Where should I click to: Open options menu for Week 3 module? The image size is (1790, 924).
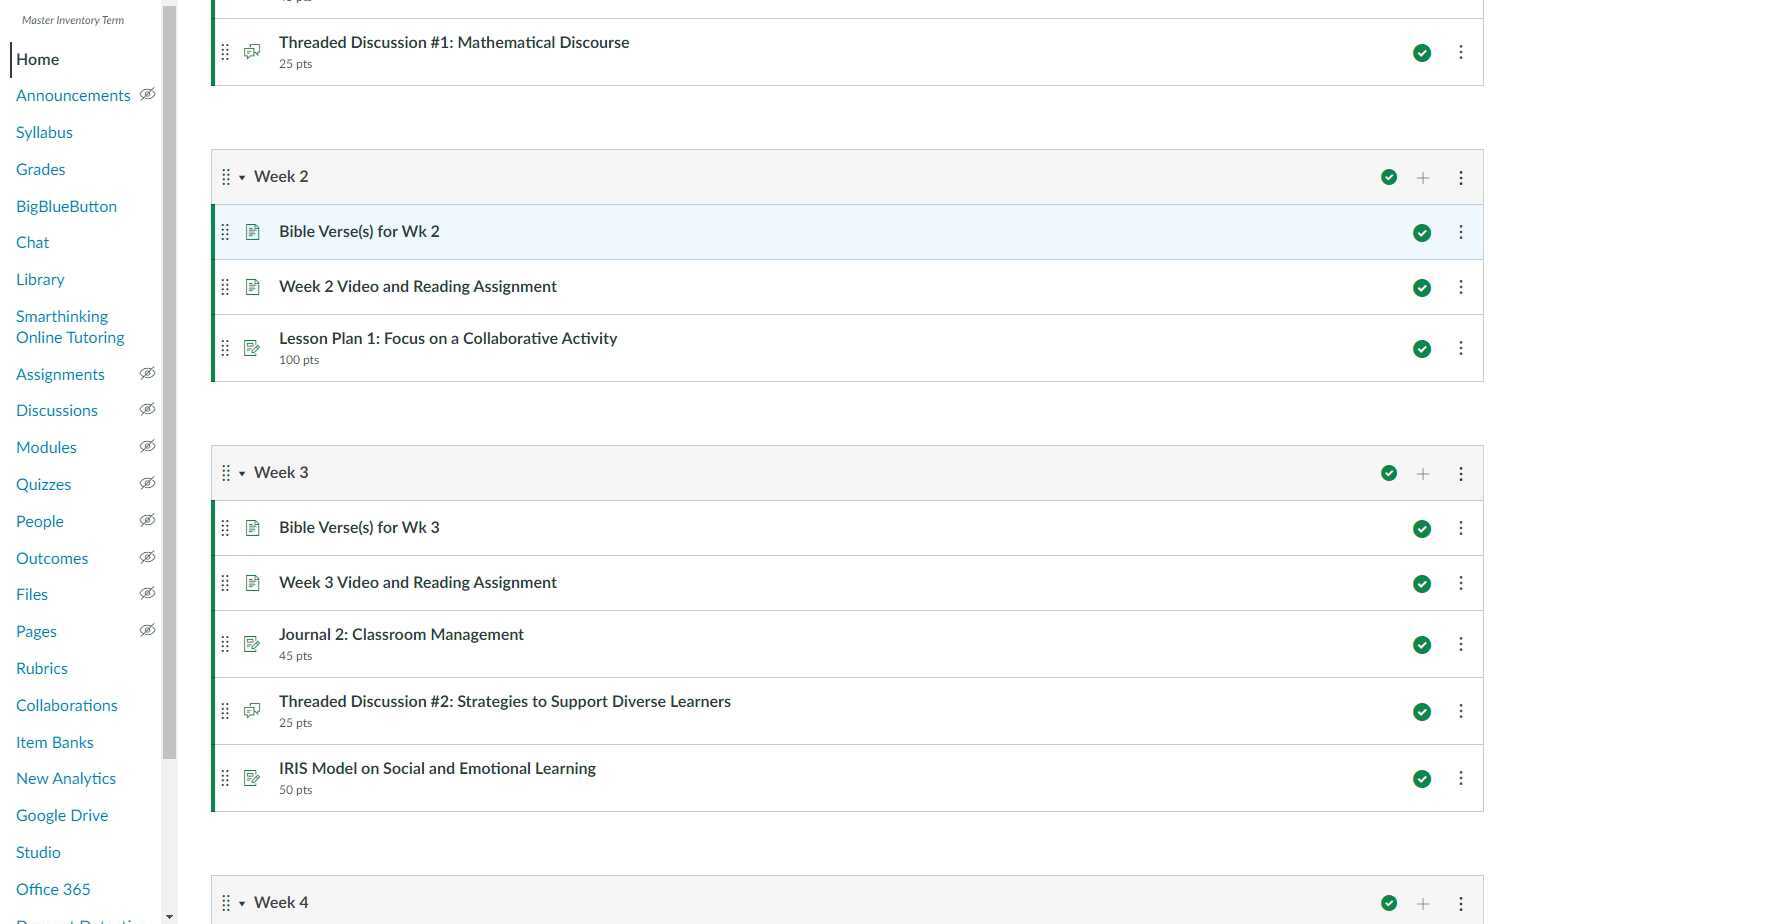coord(1461,474)
